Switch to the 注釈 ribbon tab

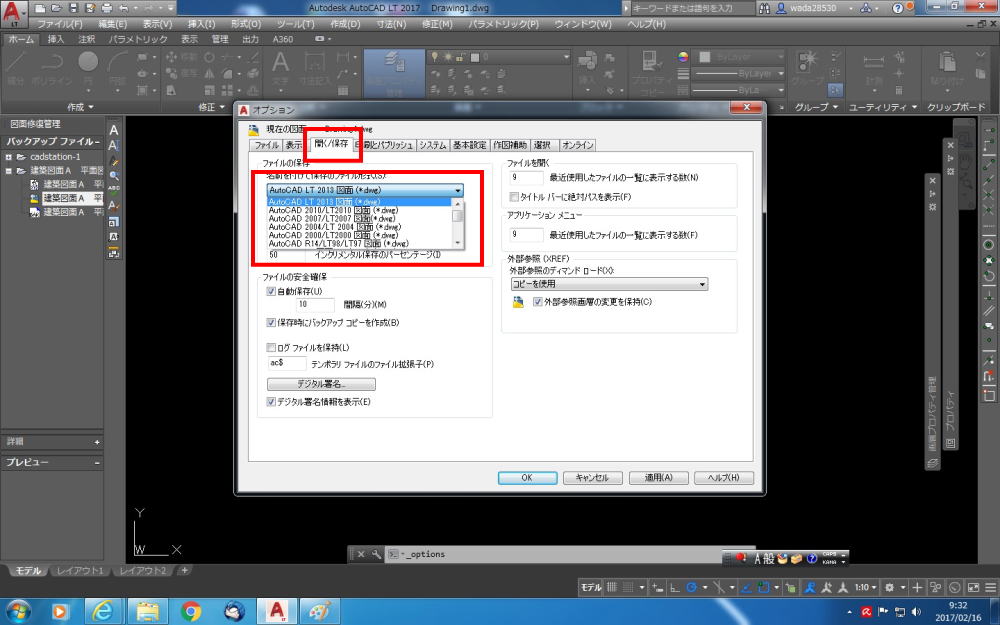[x=87, y=40]
